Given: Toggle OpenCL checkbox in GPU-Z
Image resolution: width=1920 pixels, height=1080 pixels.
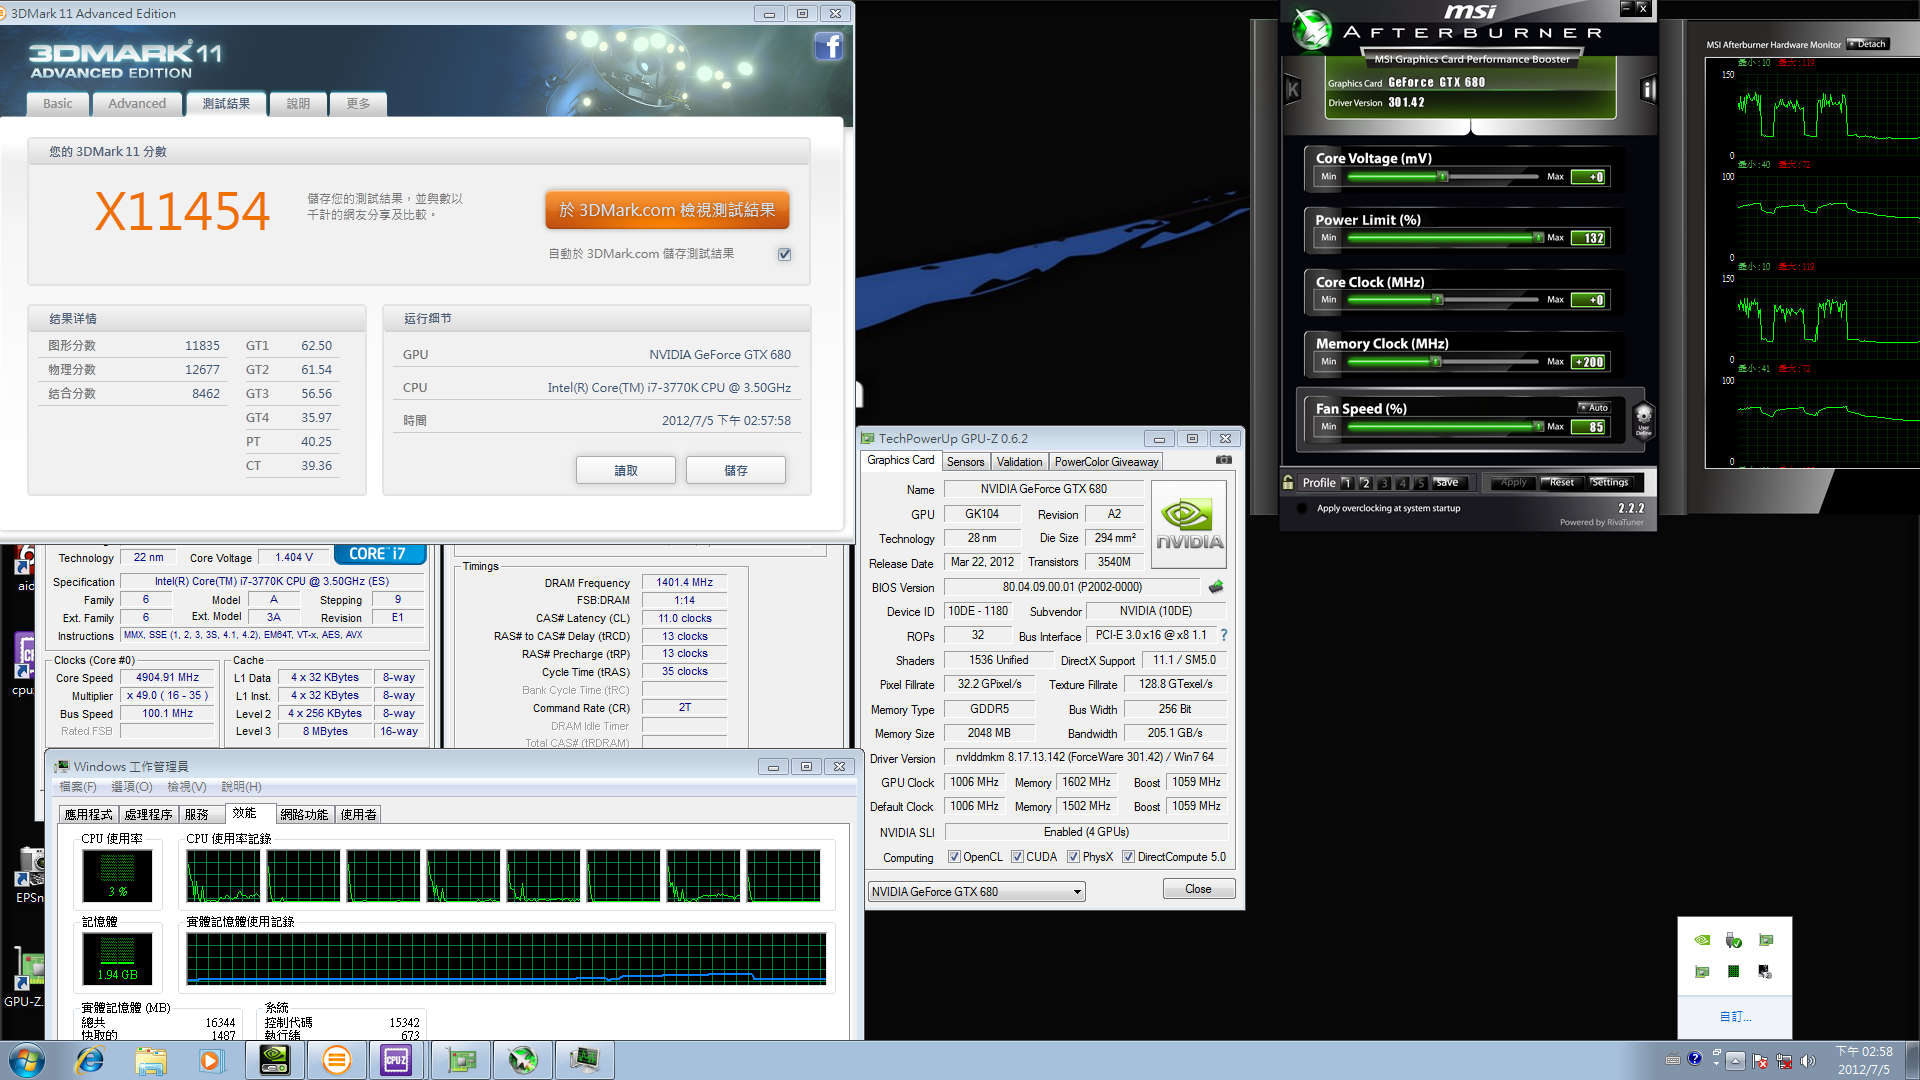Looking at the screenshot, I should 954,857.
